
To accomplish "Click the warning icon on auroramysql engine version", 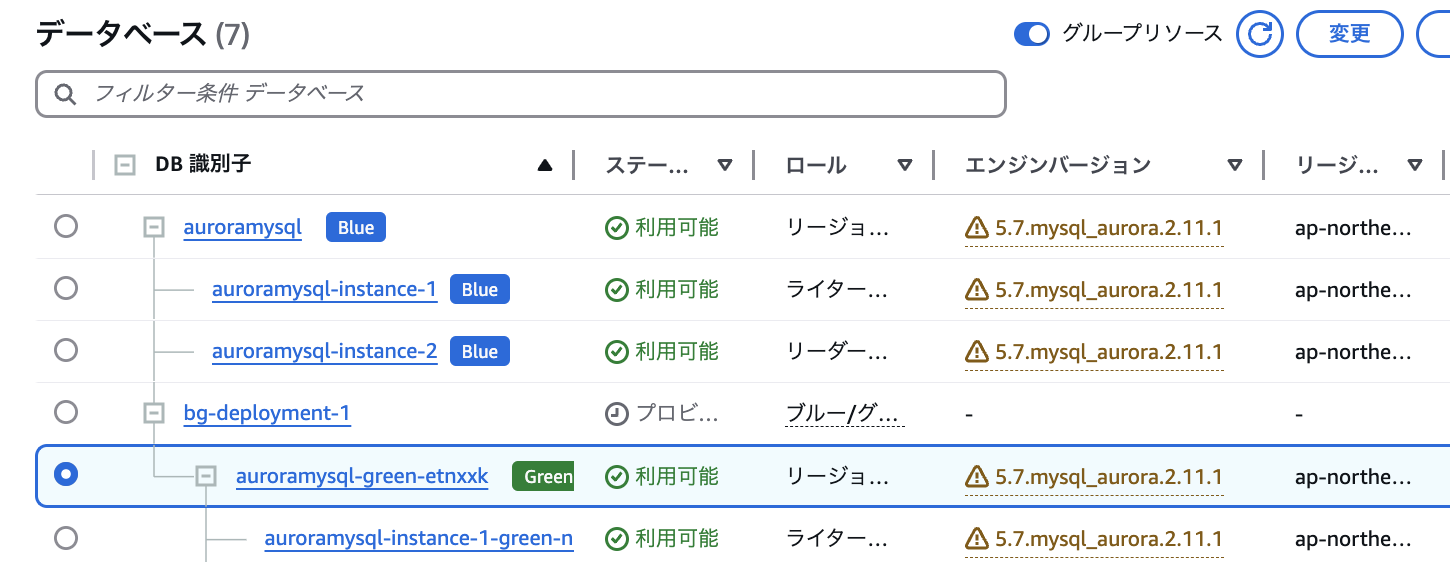I will 977,228.
